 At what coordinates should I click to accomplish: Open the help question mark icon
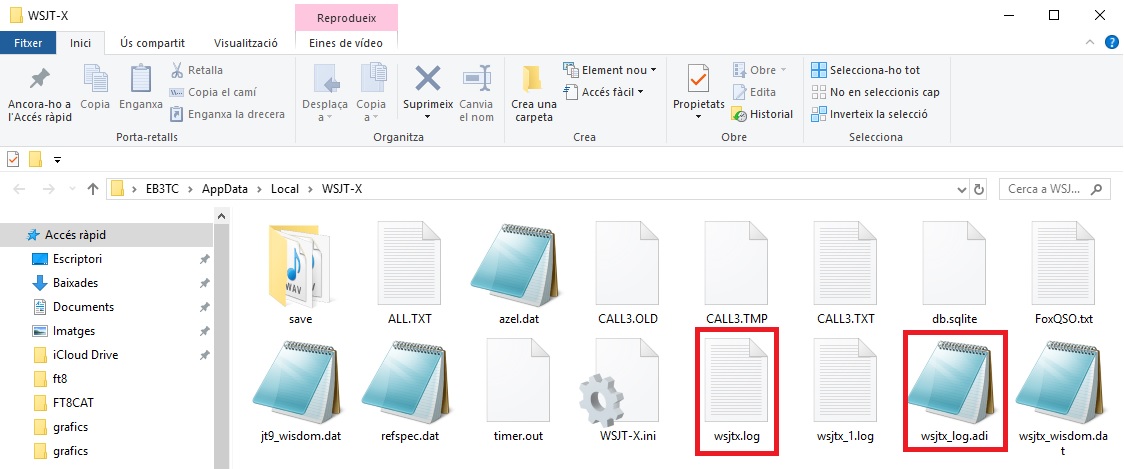coord(1111,43)
